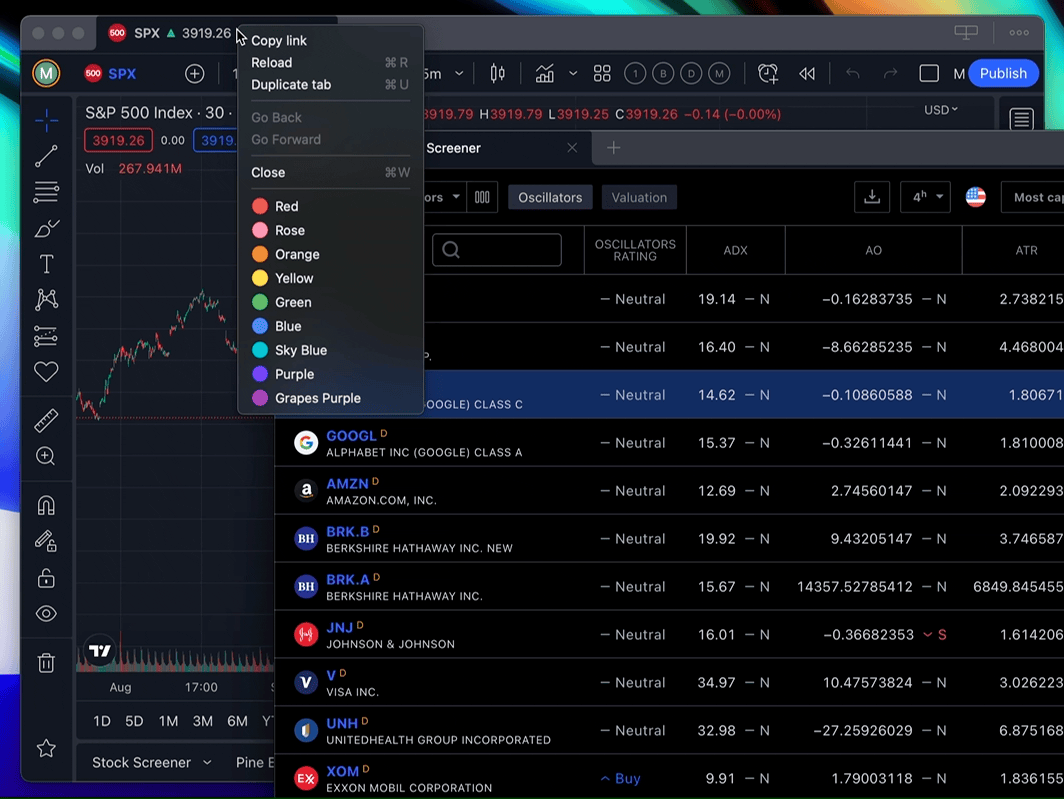Click the fullscreen square icon in toolbar
Screen dimensions: 1064x799
pos(928,73)
